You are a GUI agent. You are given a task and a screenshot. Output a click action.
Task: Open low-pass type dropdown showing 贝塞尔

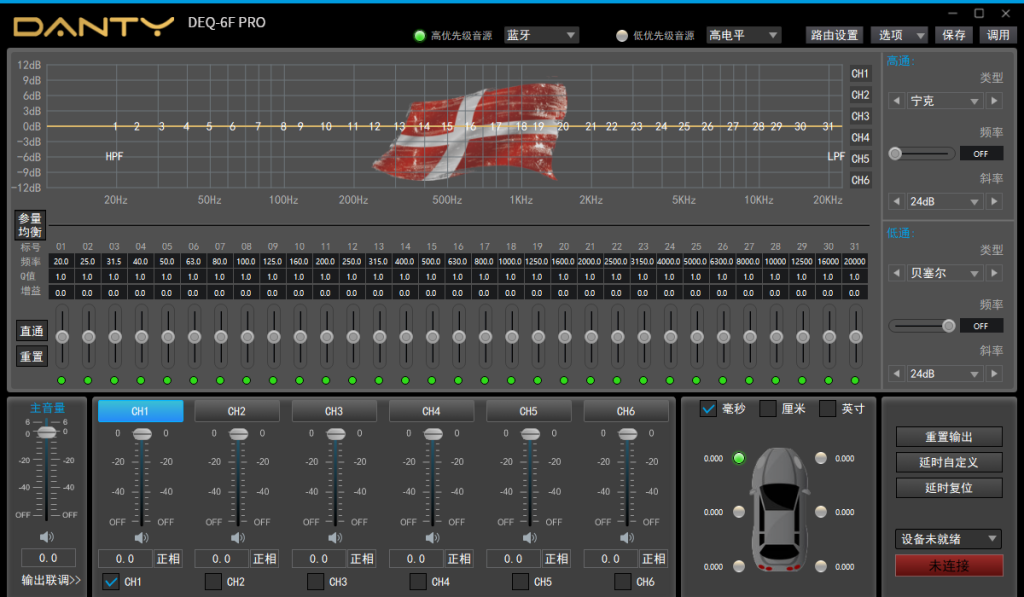[x=945, y=273]
